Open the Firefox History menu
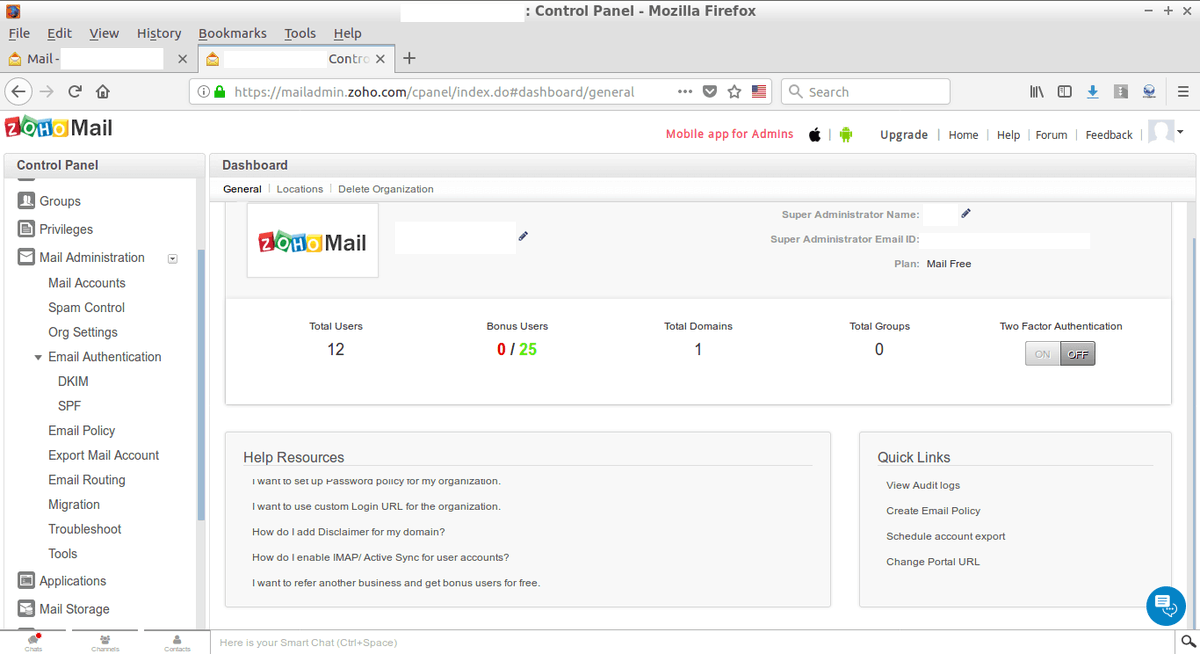 click(159, 33)
